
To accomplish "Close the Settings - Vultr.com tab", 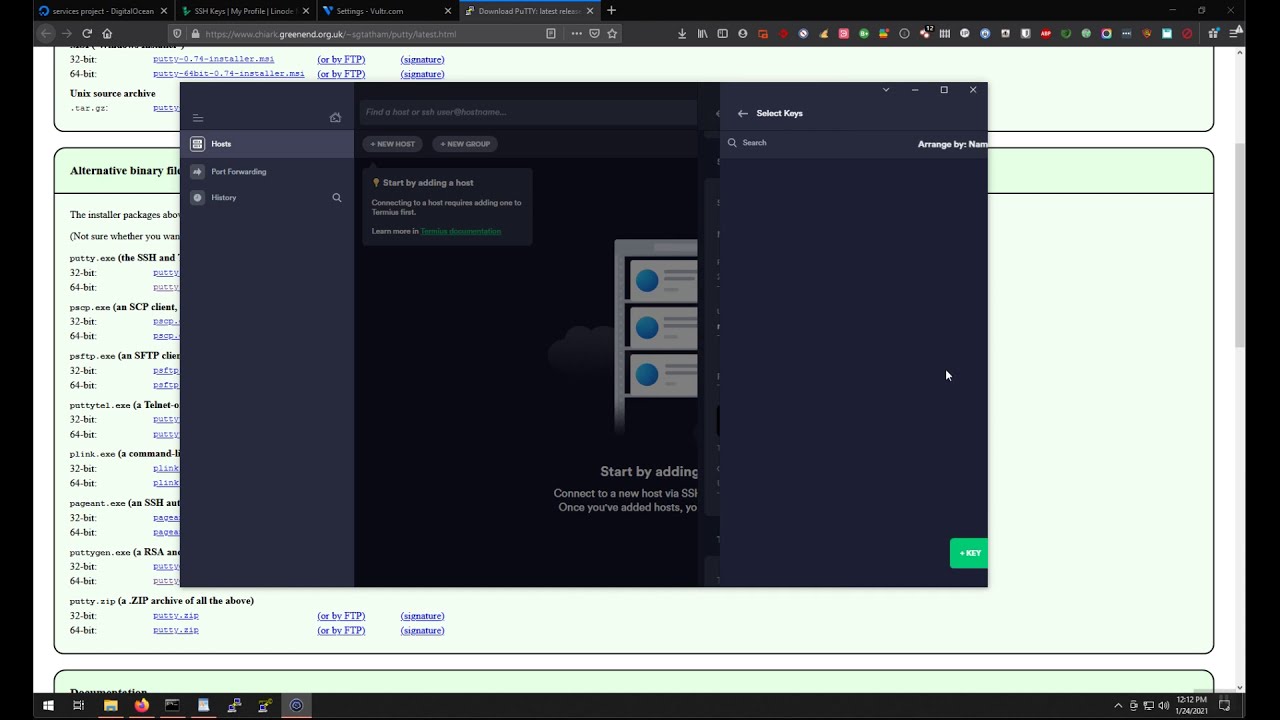I will 448,11.
